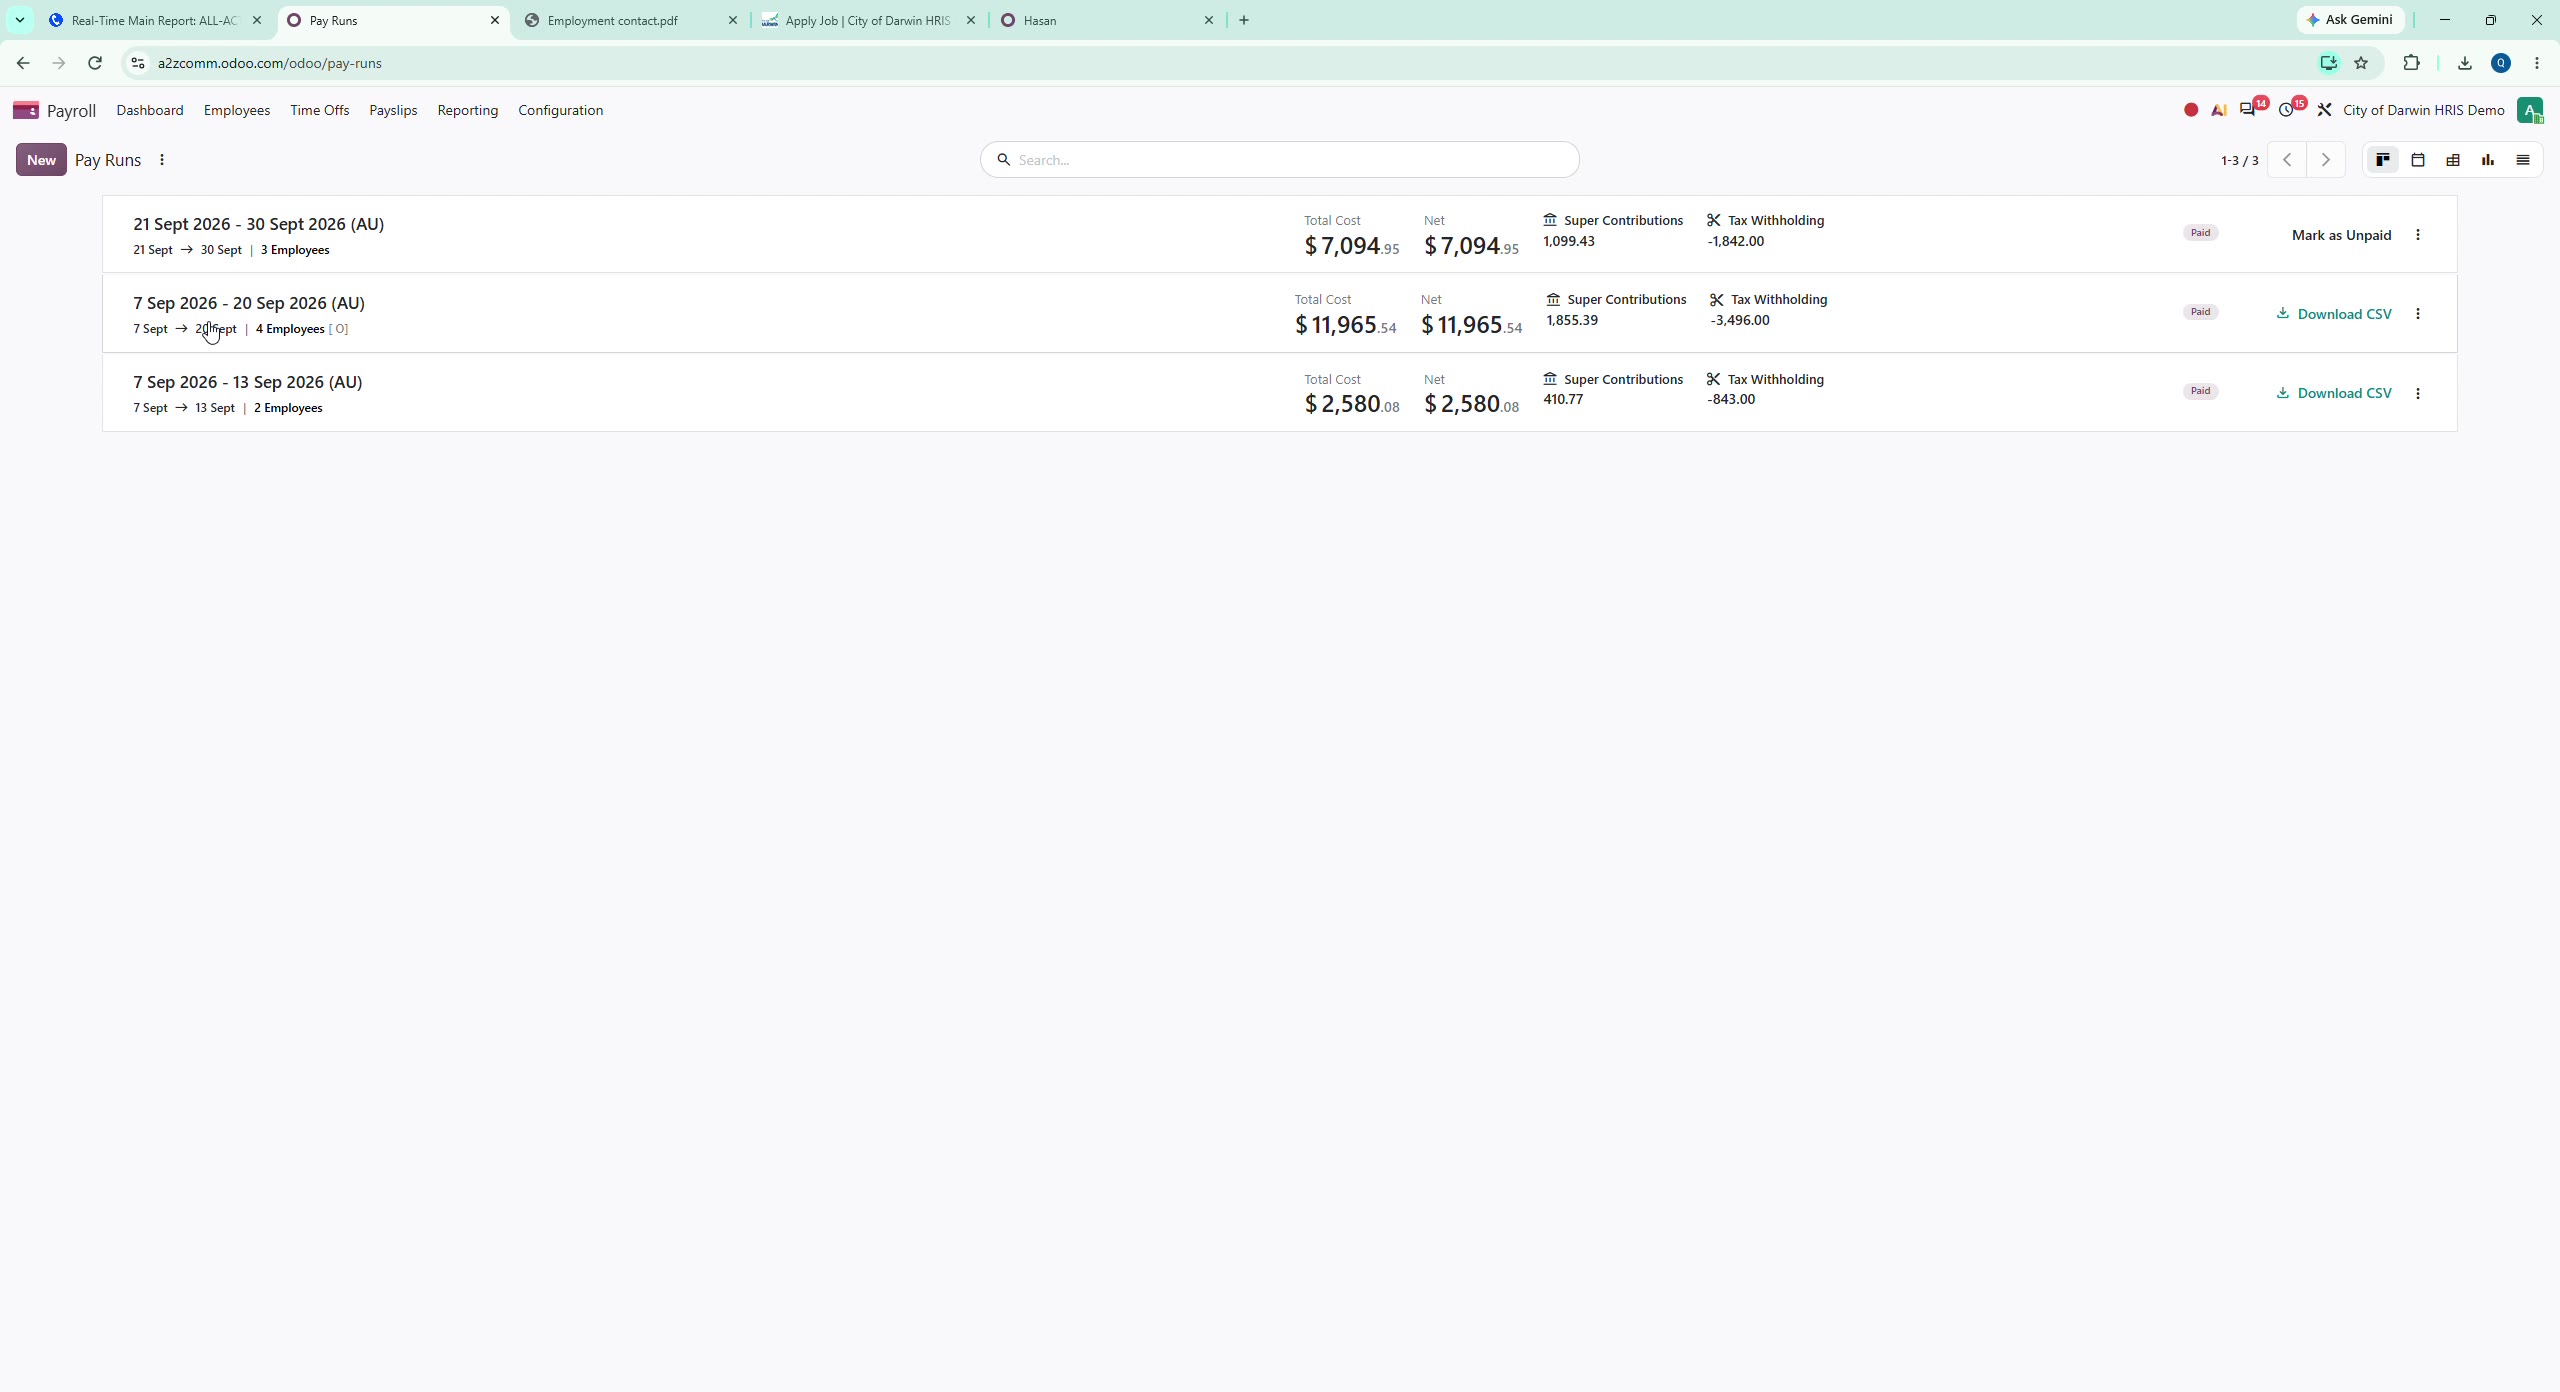Screen dimensions: 2560x1392
Task: Focus the pay runs Search field
Action: point(1280,160)
